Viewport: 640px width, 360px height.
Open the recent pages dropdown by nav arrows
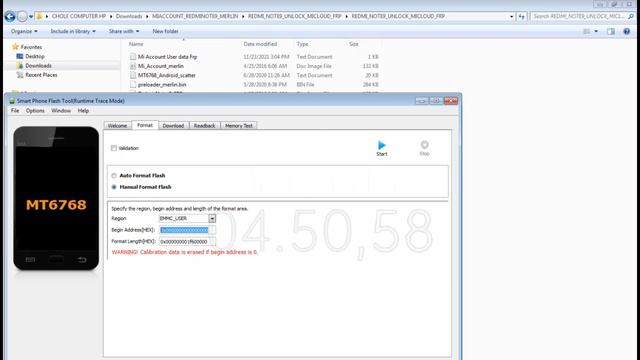pos(31,17)
